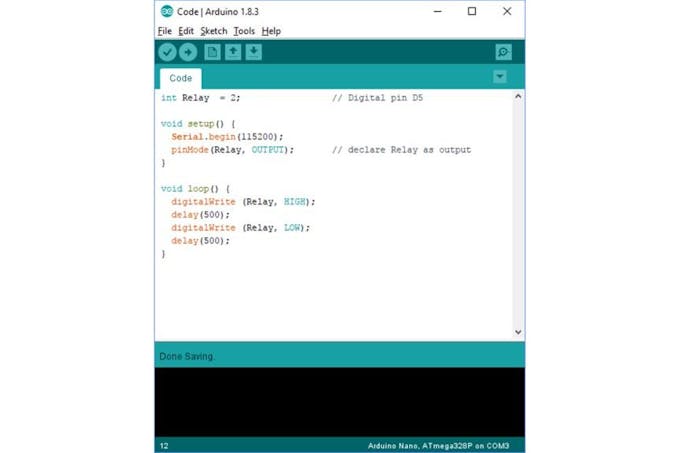The height and width of the screenshot is (453, 680).
Task: Select the Code tab
Action: click(x=181, y=78)
